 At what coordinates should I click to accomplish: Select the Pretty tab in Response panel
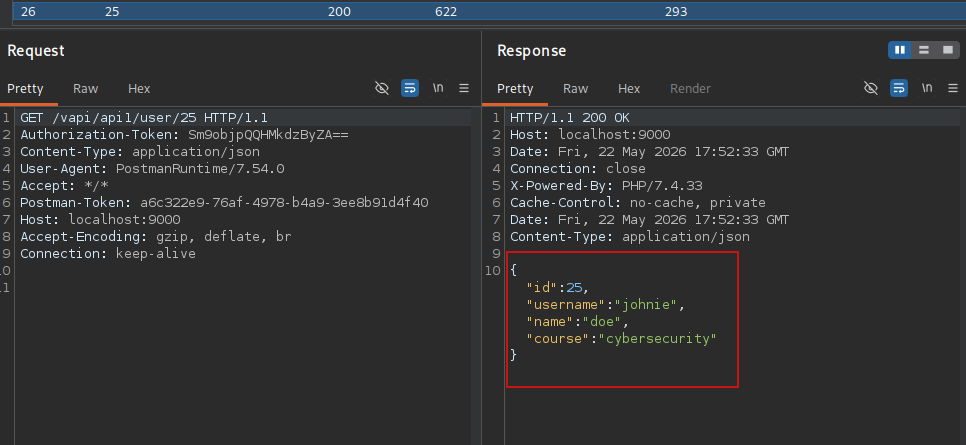[x=515, y=89]
